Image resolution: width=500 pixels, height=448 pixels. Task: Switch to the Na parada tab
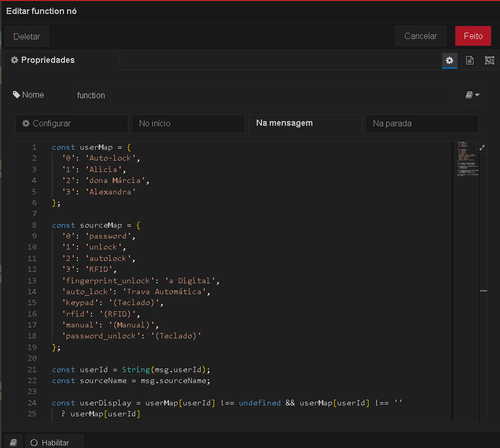pos(422,123)
